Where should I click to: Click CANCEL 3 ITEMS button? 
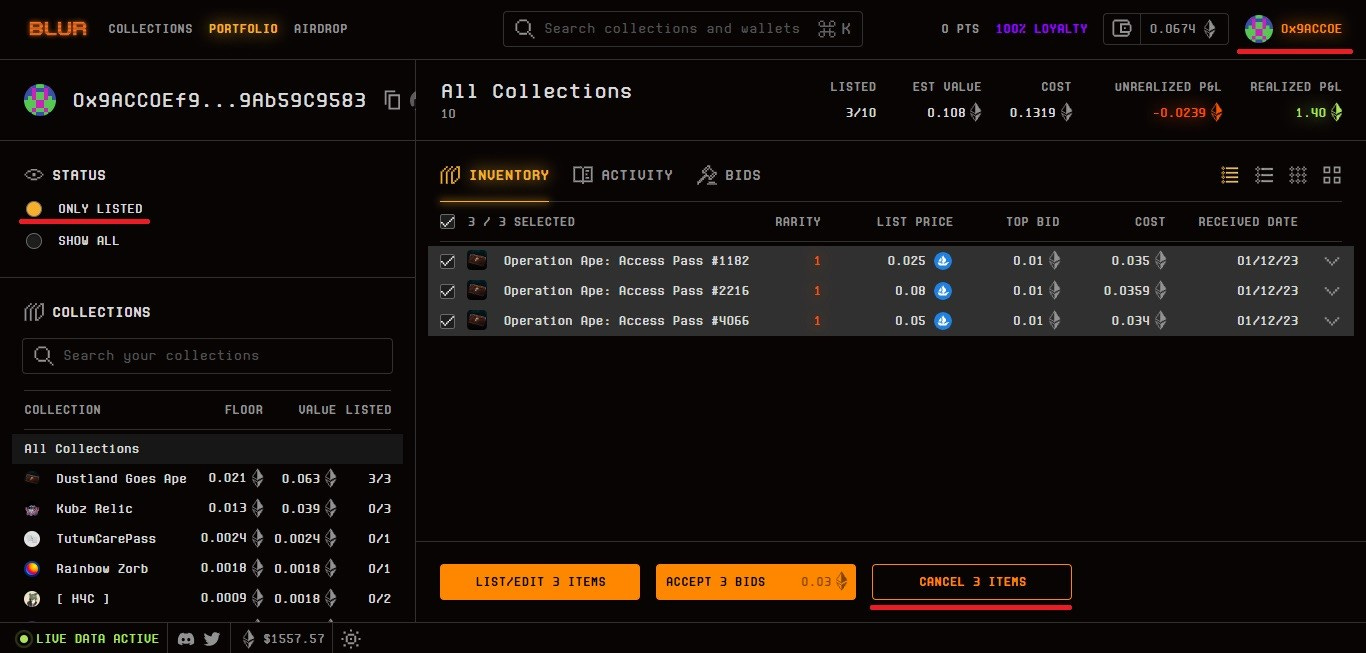(972, 582)
